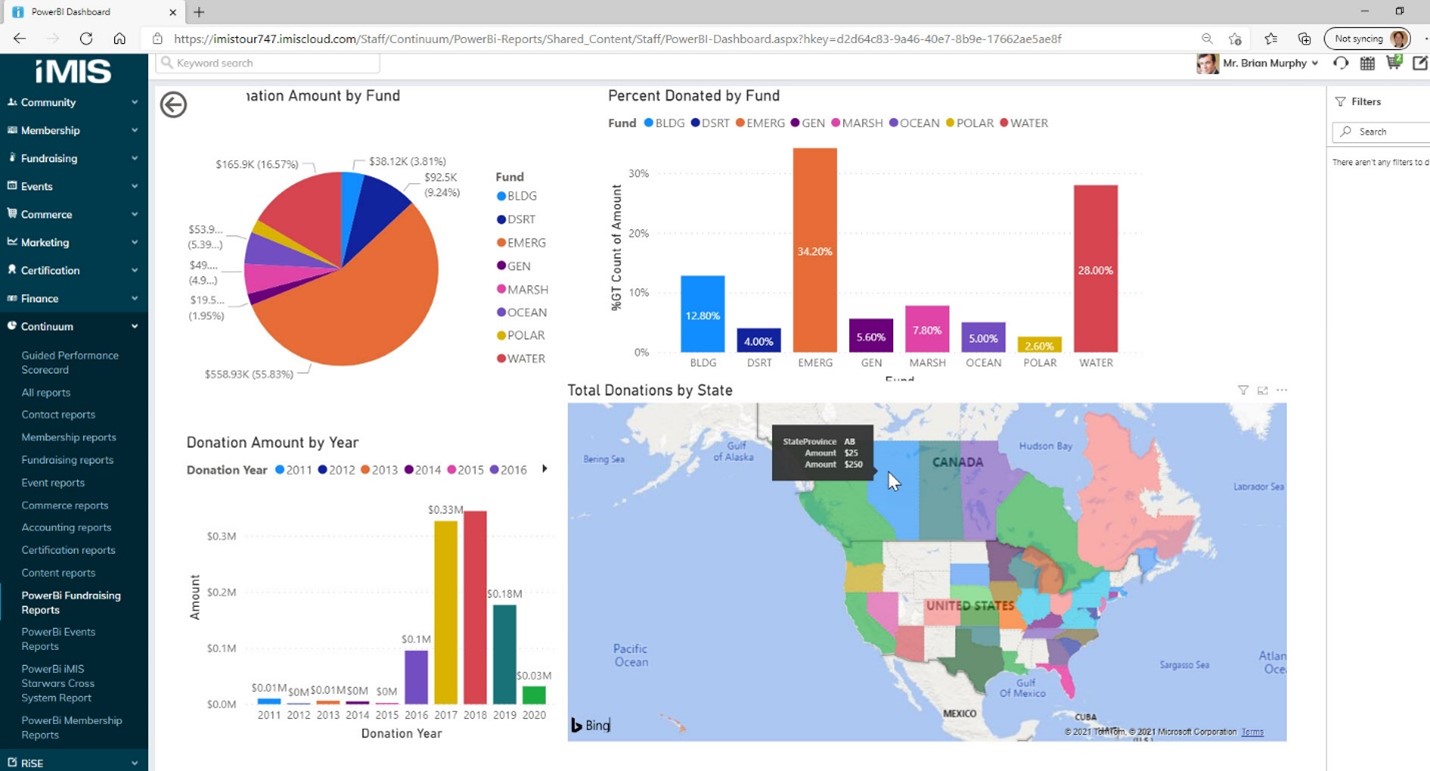Viewport: 1430px width, 771px height.
Task: Select BLDG in pie chart legend
Action: click(517, 196)
